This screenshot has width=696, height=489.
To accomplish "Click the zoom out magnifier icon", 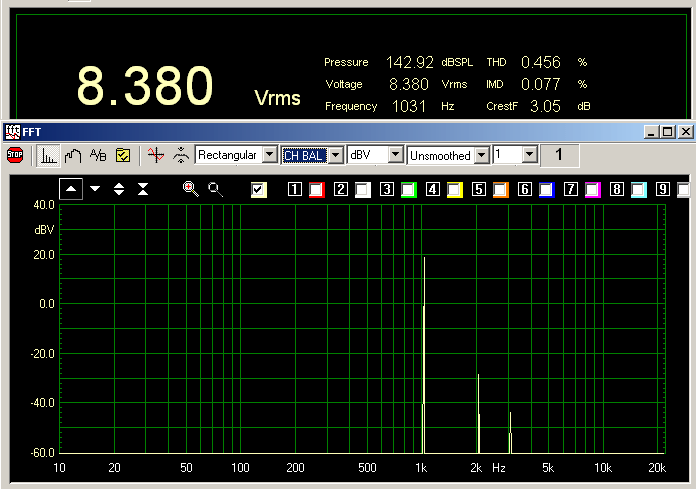I will coord(215,188).
